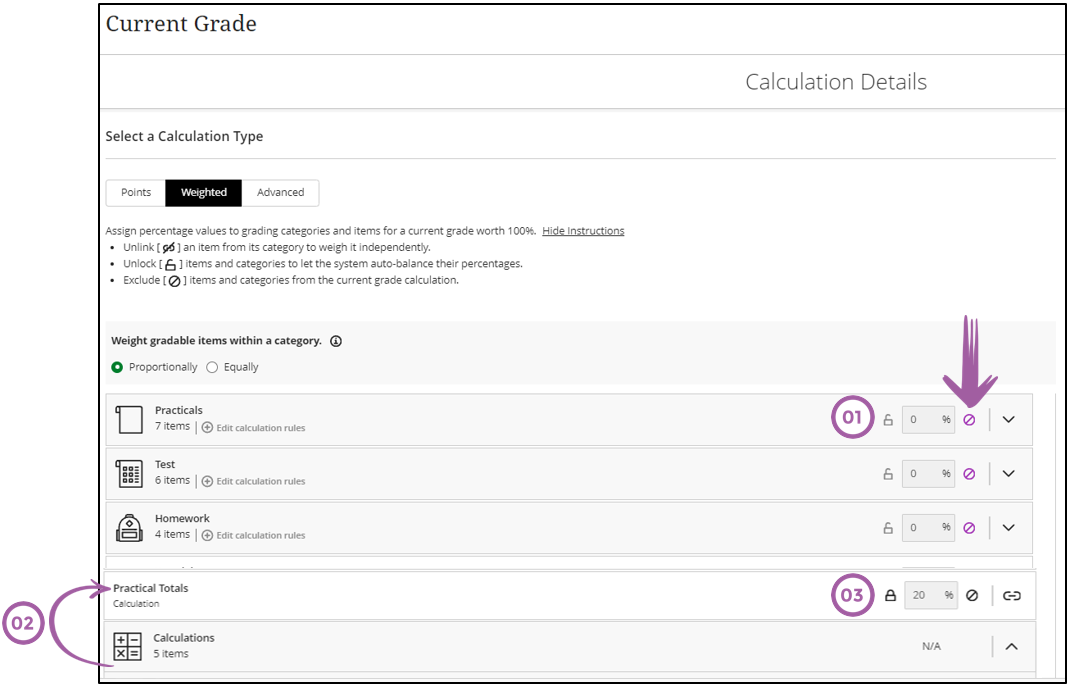The image size is (1070, 687).
Task: Click the Hide Instructions link
Action: click(583, 231)
